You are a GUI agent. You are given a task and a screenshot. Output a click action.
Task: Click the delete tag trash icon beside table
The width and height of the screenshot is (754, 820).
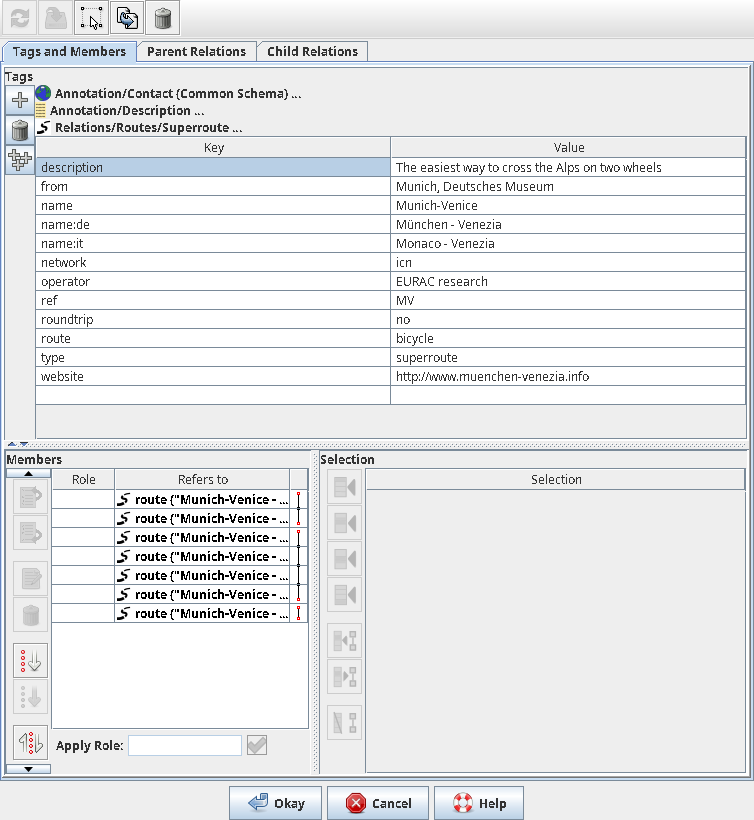[20, 130]
